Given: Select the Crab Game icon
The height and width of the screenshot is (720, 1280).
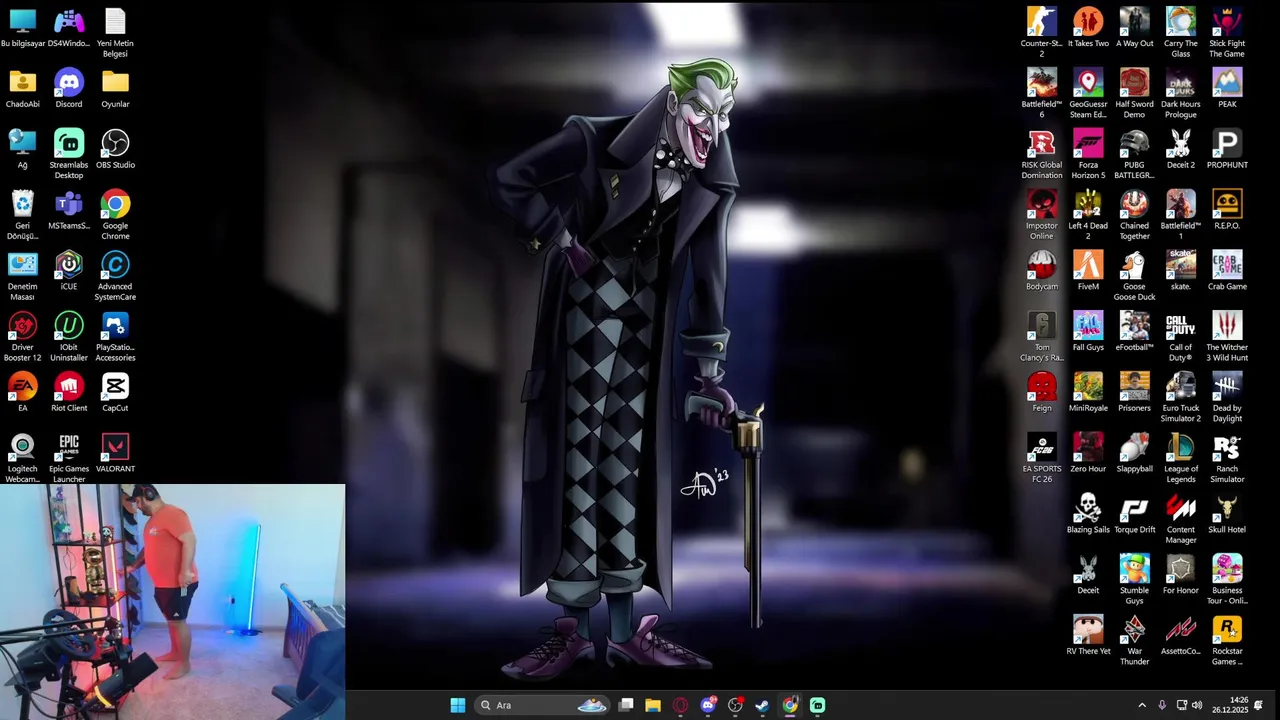Looking at the screenshot, I should [x=1227, y=272].
